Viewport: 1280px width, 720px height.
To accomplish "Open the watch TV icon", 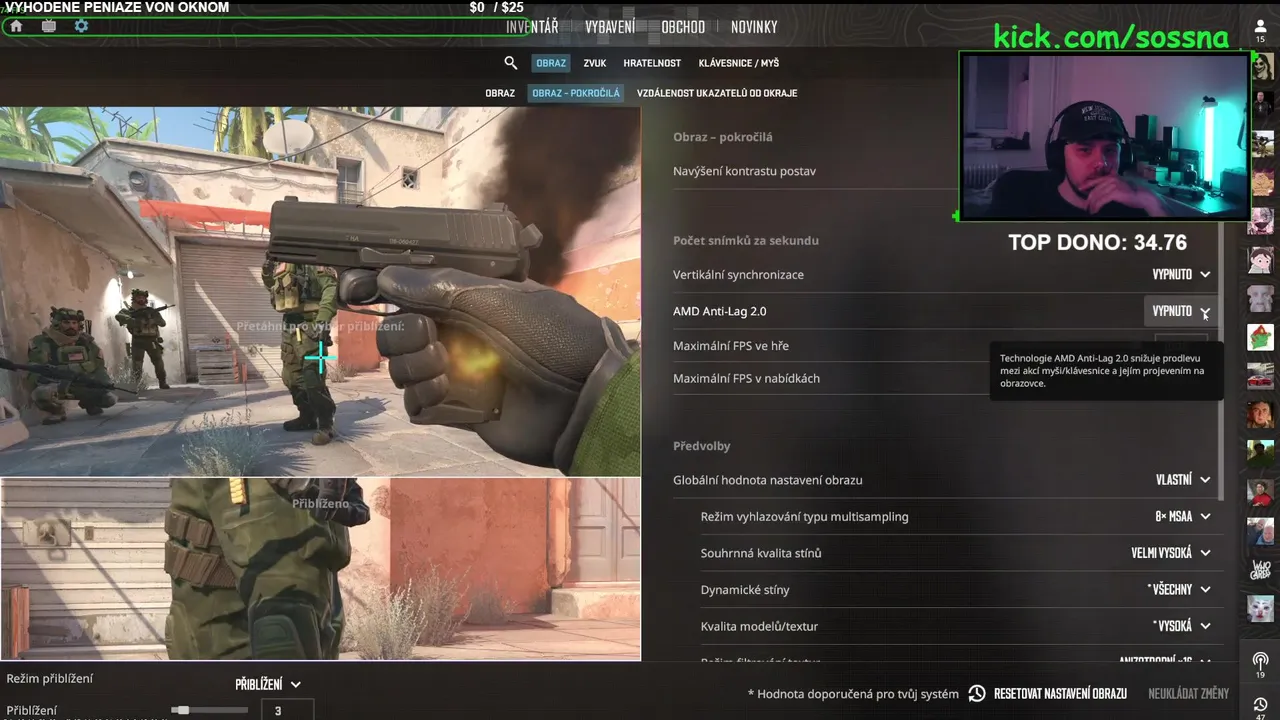I will (x=49, y=26).
